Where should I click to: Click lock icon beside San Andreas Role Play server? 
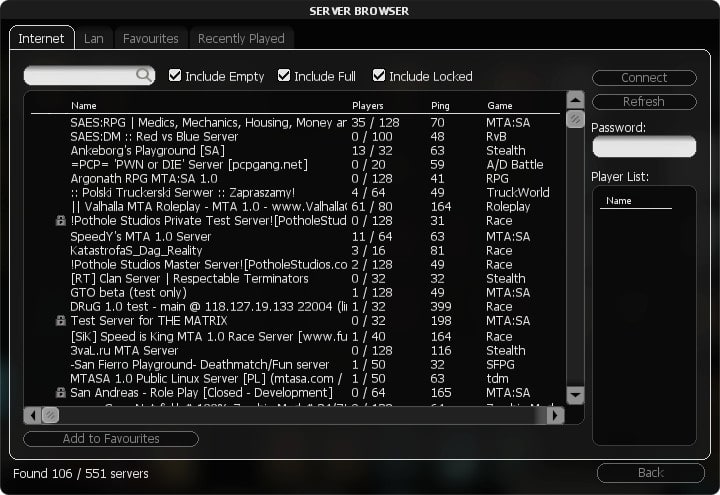pyautogui.click(x=61, y=393)
